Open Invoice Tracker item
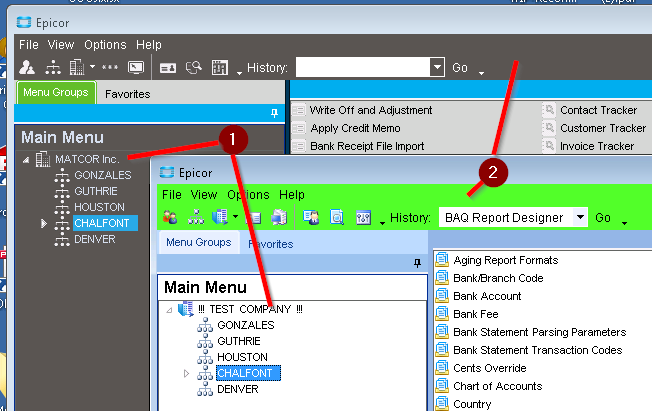652x411 pixels. [597, 146]
